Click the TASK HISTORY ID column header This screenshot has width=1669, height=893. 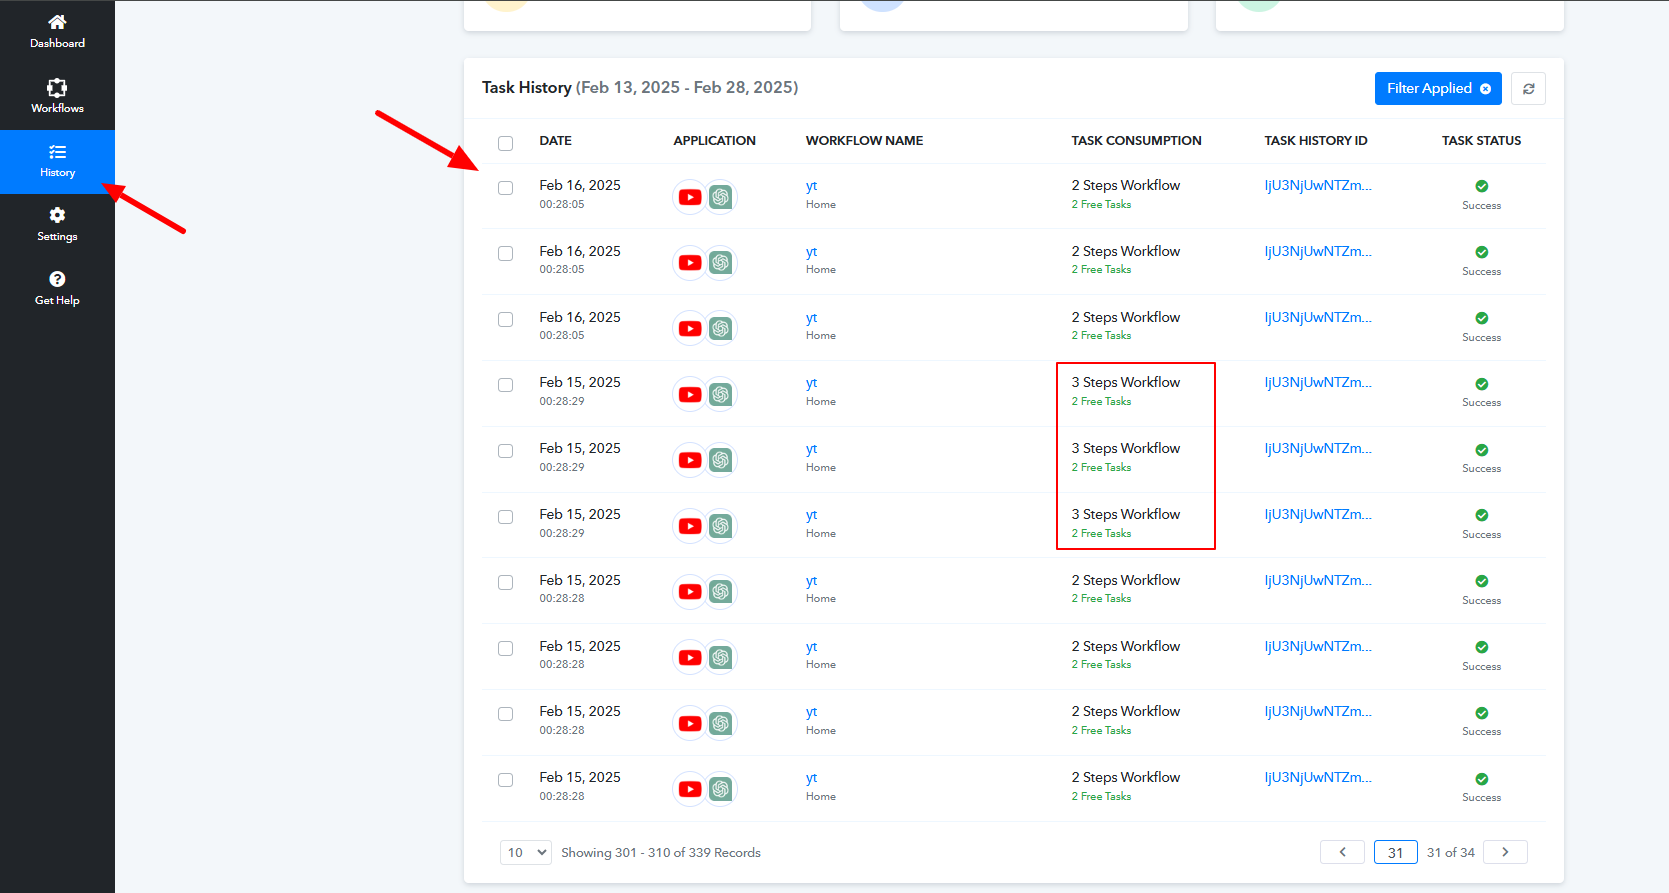1316,141
